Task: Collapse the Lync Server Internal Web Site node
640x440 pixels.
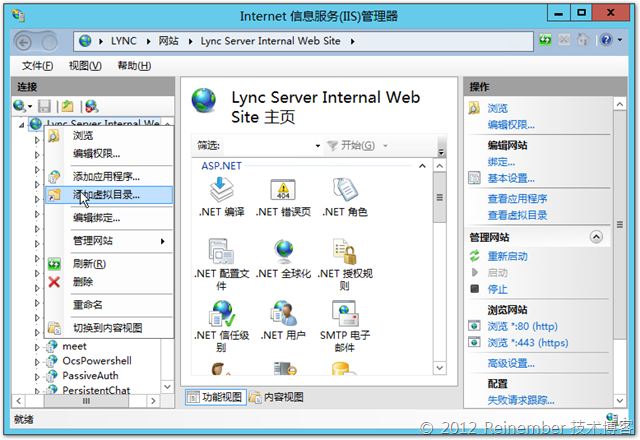Action: (21, 125)
